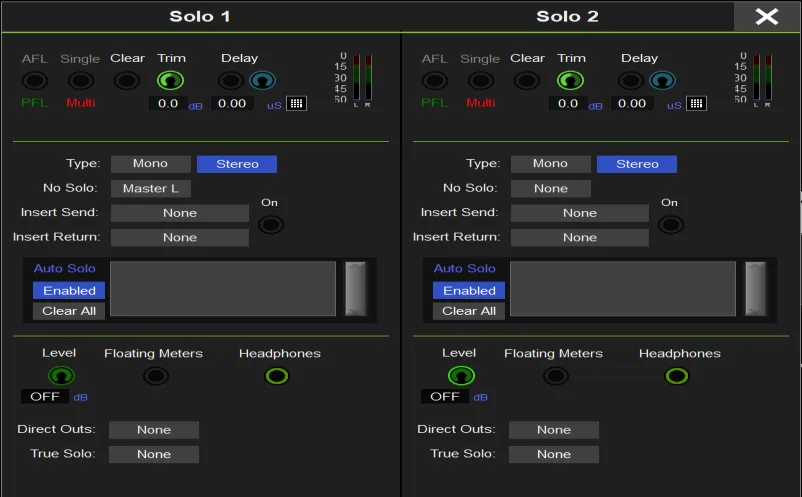Click the Delay 0.00 uS value in Solo 2
Screen dimensions: 802x497
click(x=632, y=103)
